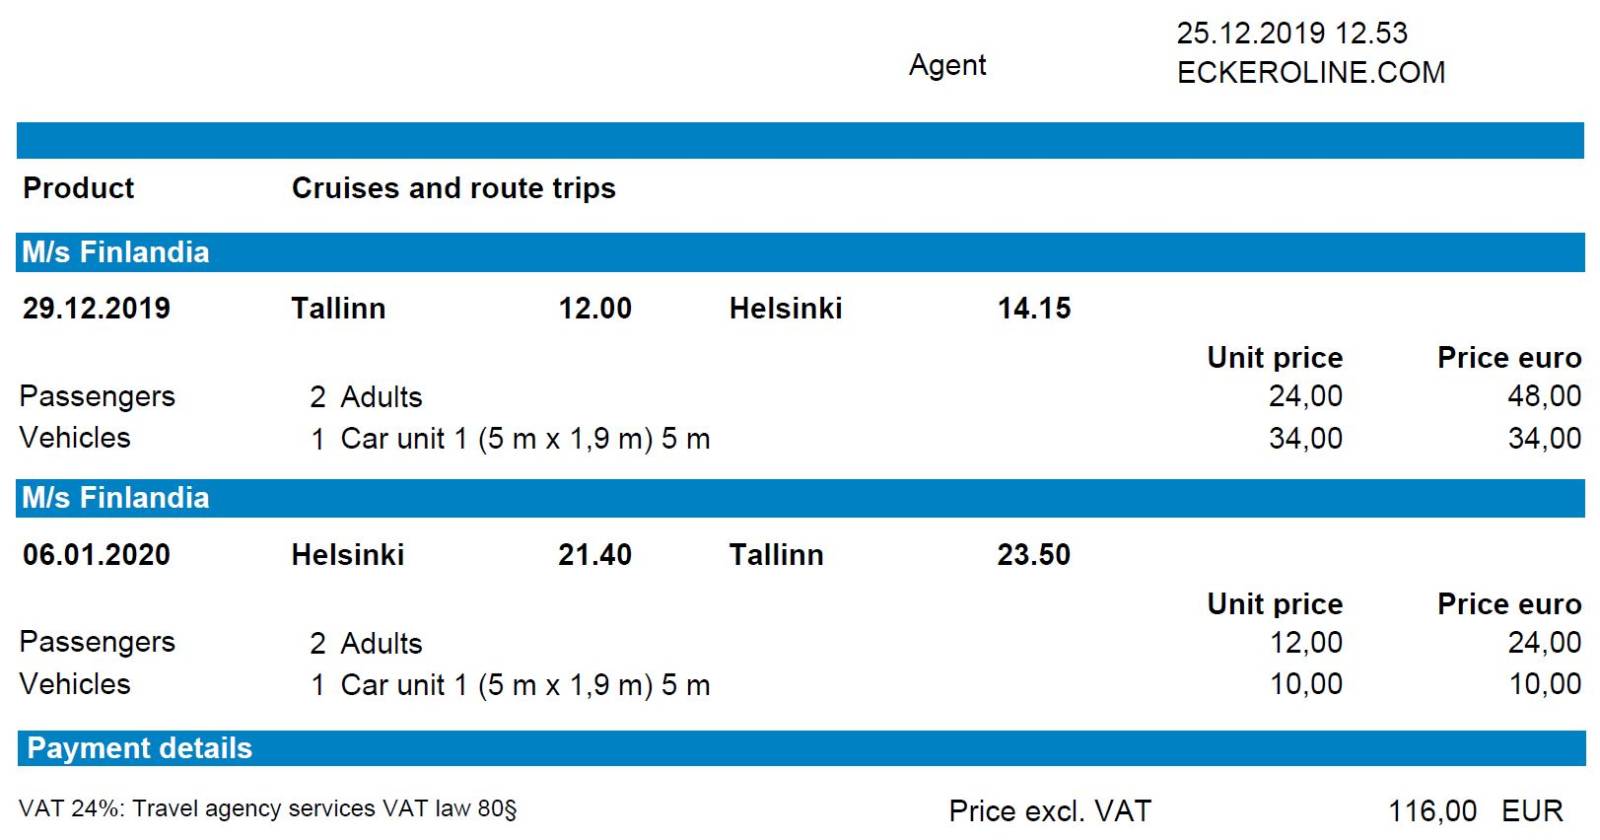Click the Product heading
This screenshot has height=840, width=1600.
(x=78, y=188)
